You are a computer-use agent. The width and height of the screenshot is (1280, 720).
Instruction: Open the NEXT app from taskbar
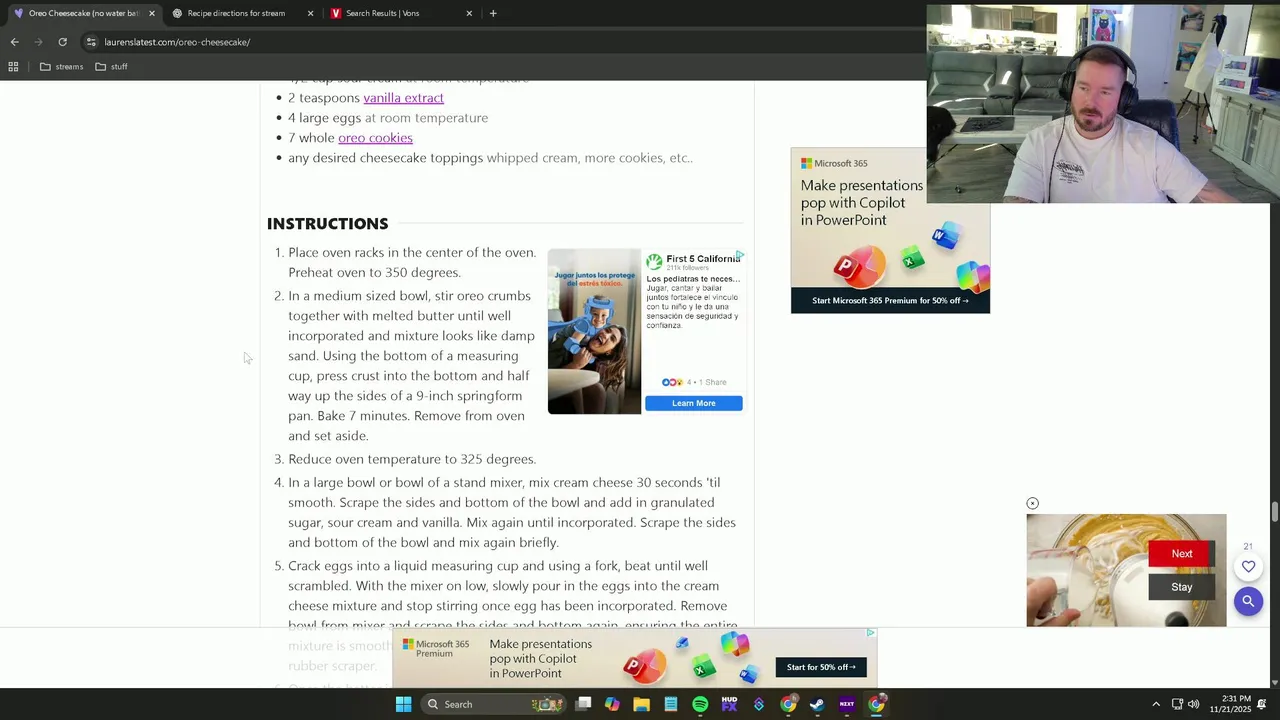846,704
